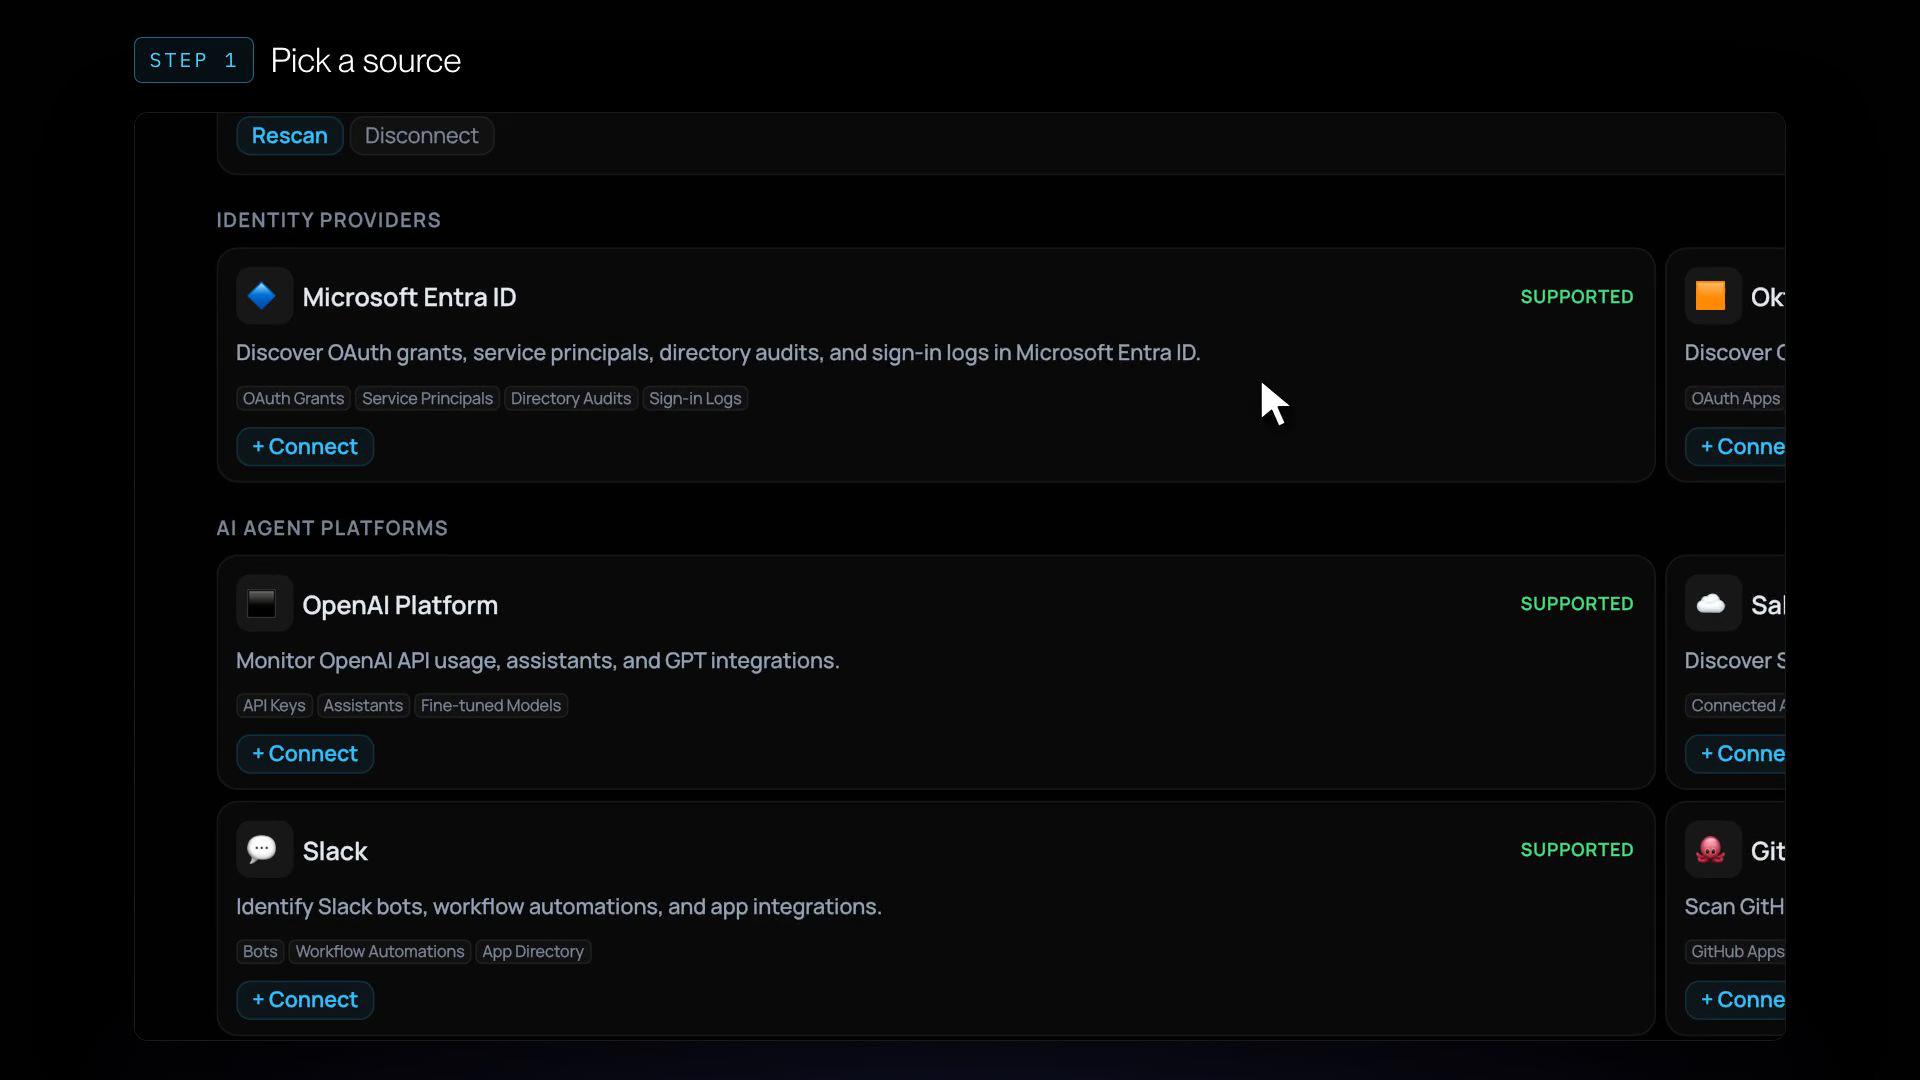
Task: Select the Service Principals tag
Action: pos(427,398)
